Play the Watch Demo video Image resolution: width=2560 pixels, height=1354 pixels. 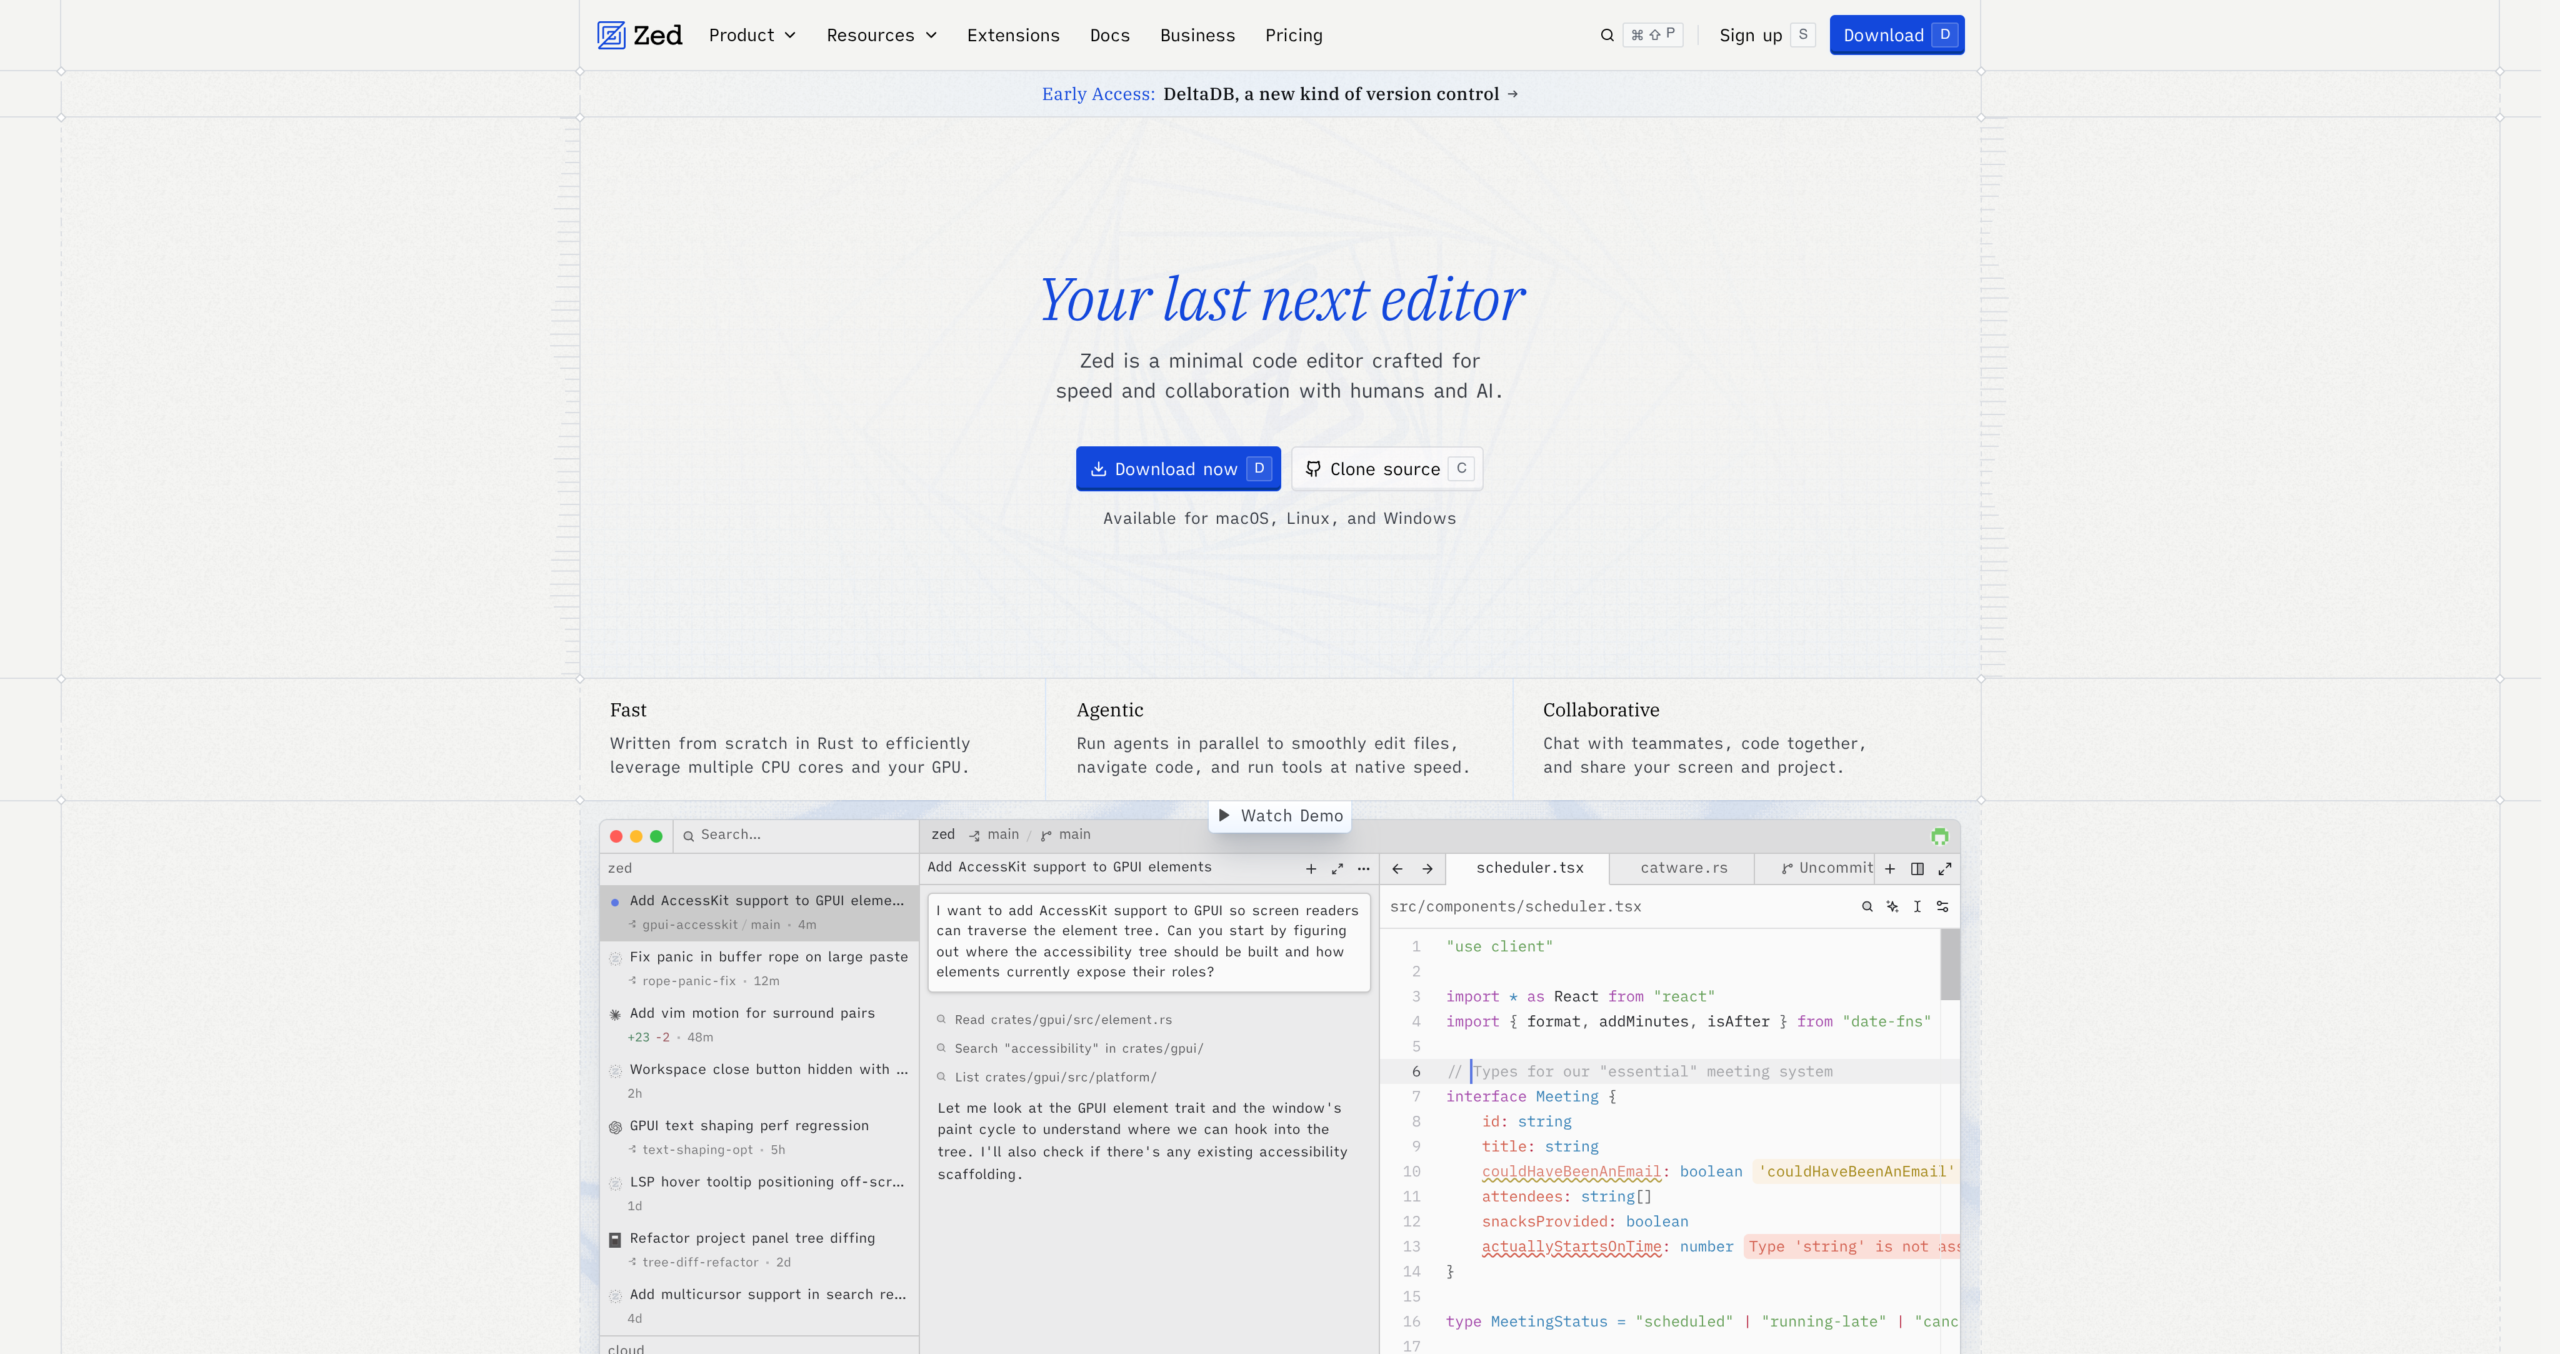pyautogui.click(x=1280, y=816)
